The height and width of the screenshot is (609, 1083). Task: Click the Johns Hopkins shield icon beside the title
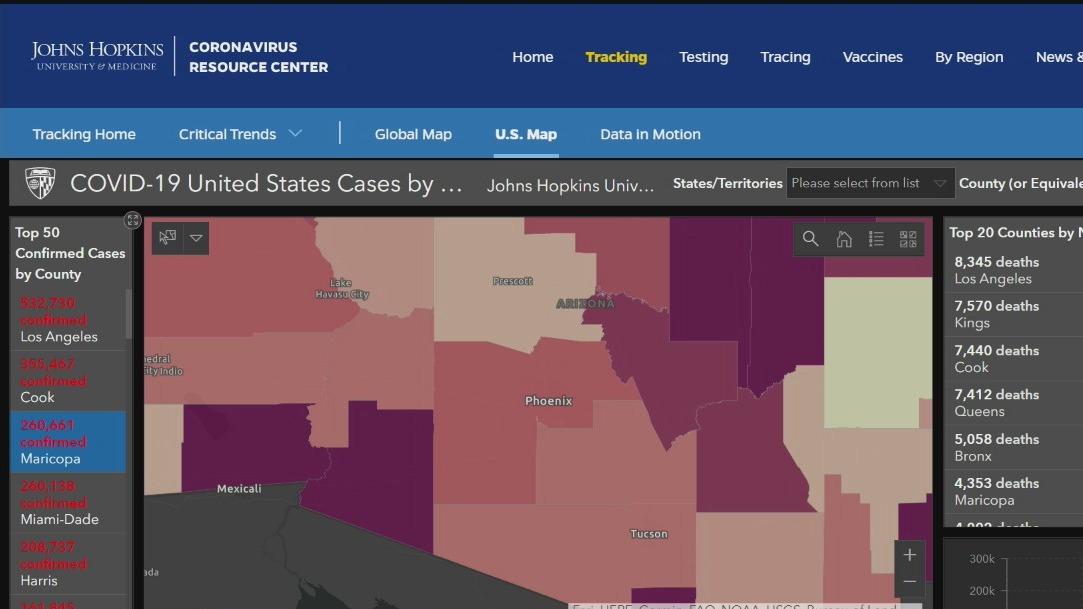(40, 183)
